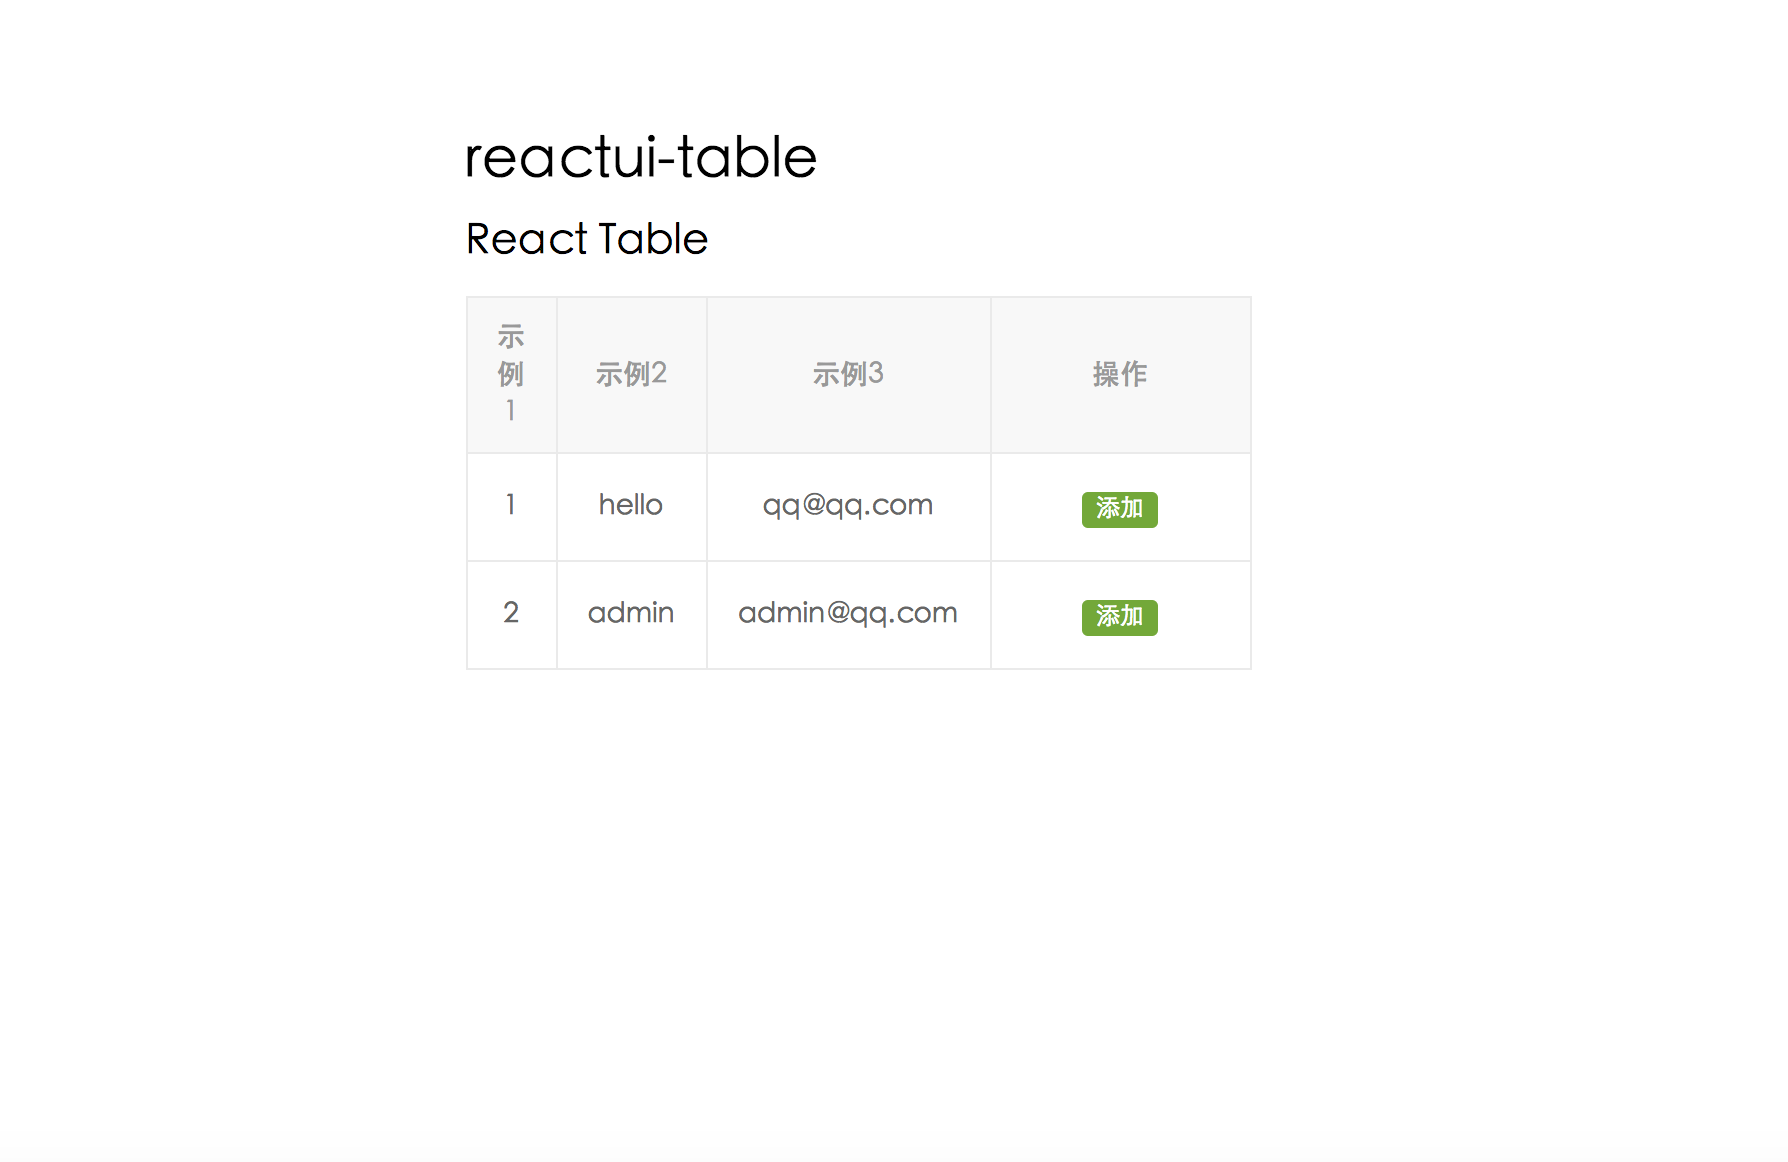The height and width of the screenshot is (1162, 1788).
Task: Click the 添加 button in the hello row
Action: [x=1119, y=509]
